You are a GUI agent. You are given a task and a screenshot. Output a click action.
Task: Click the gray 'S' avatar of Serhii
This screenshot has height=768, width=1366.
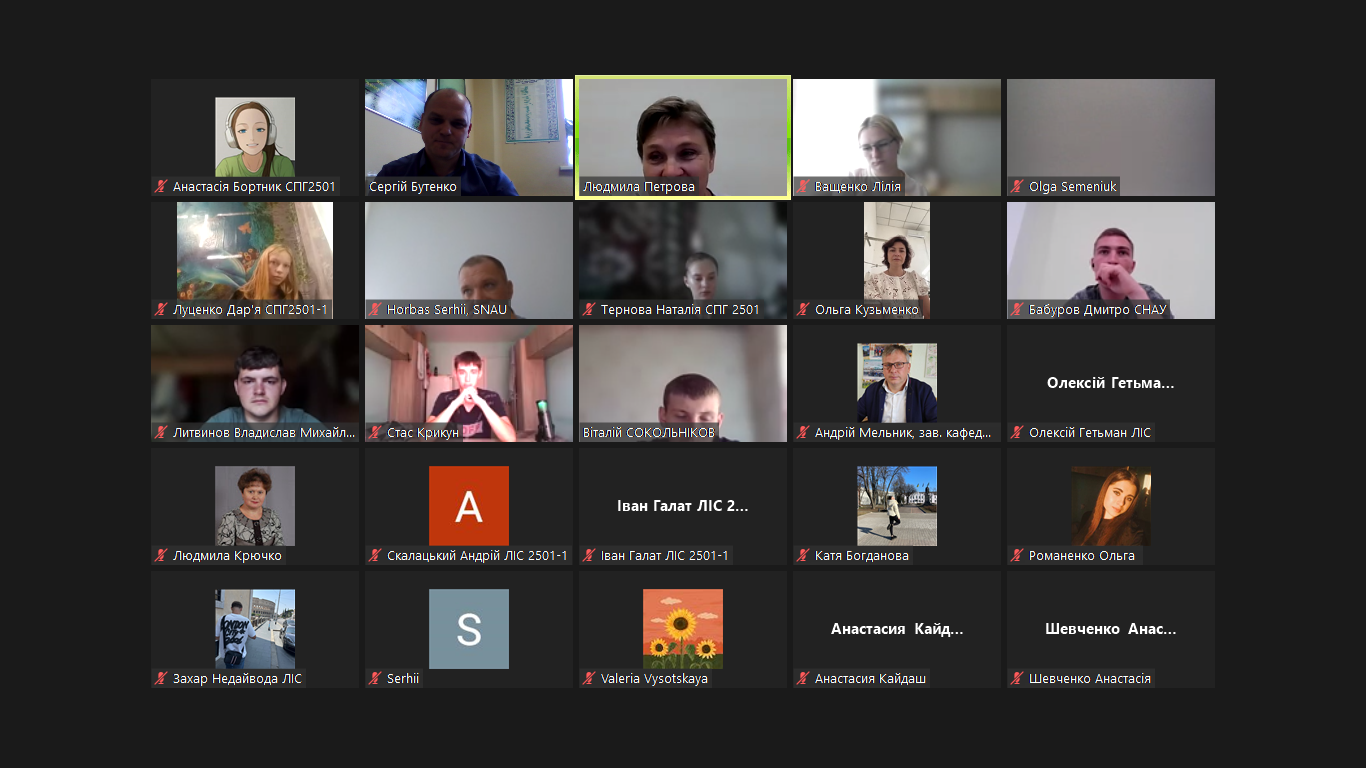(469, 629)
